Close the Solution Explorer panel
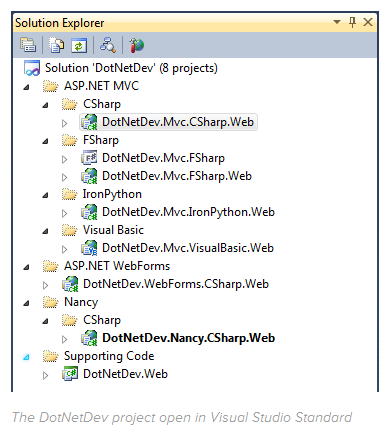Screen dimensions: 391x434 pos(368,22)
